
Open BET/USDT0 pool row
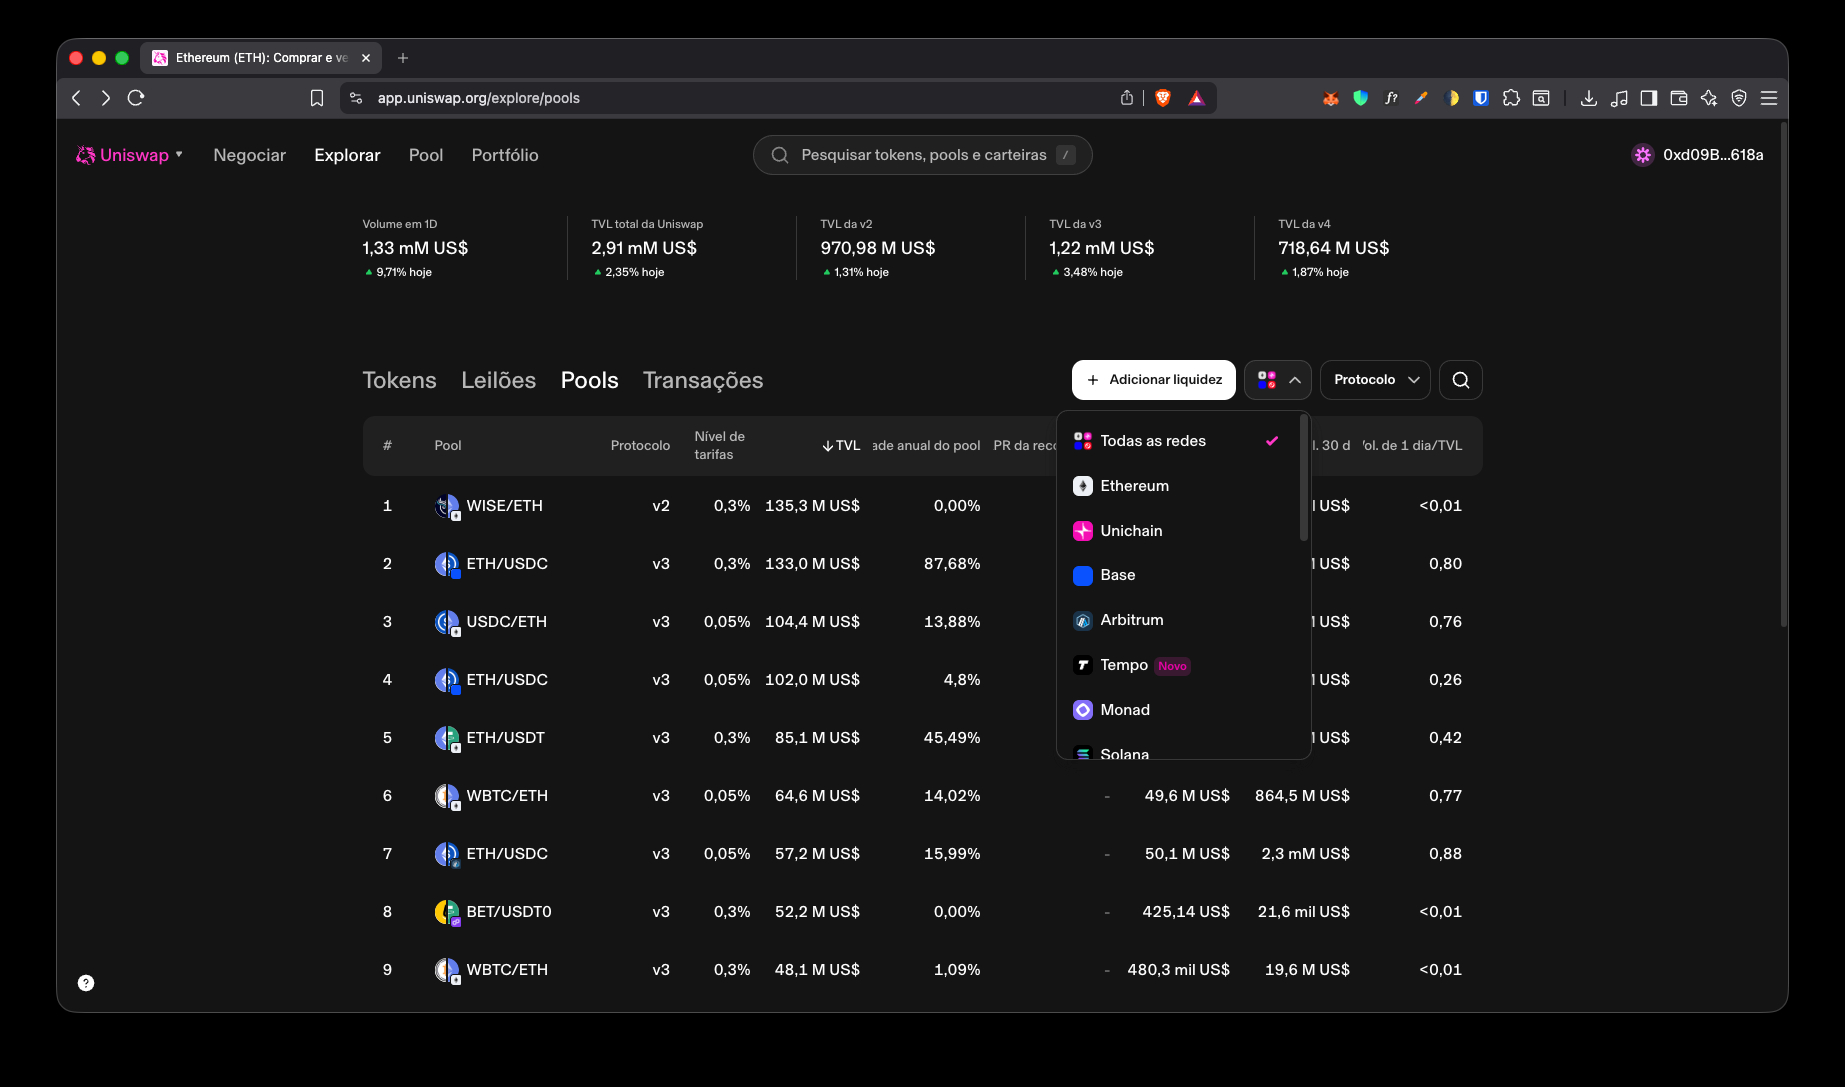[922, 912]
